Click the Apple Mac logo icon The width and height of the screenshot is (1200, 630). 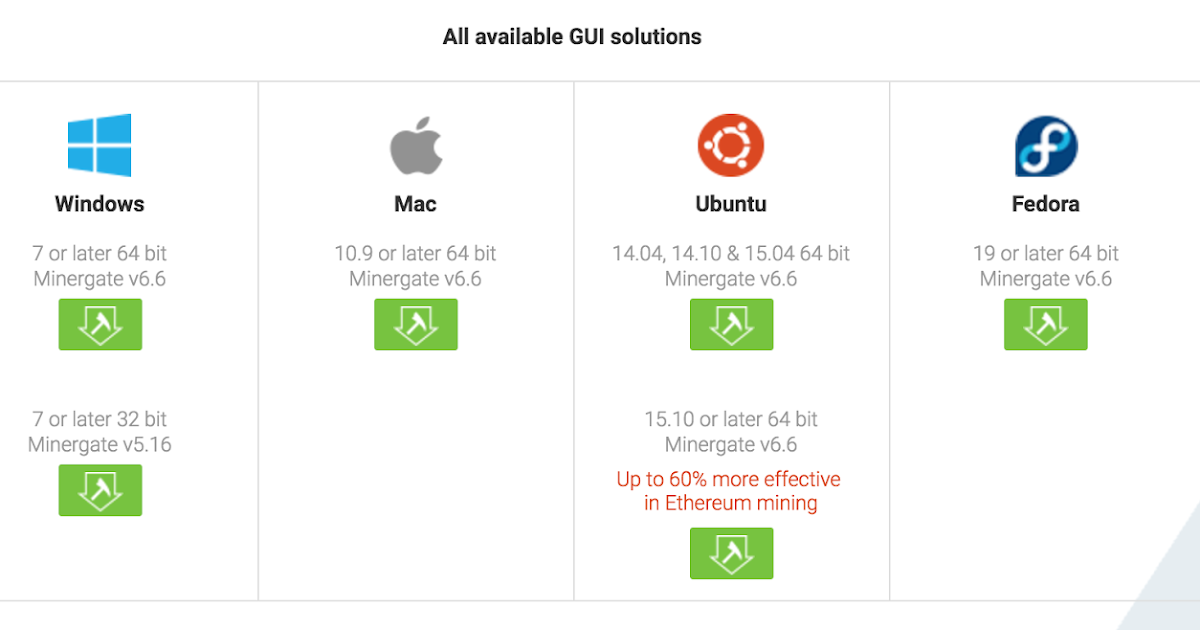point(415,145)
